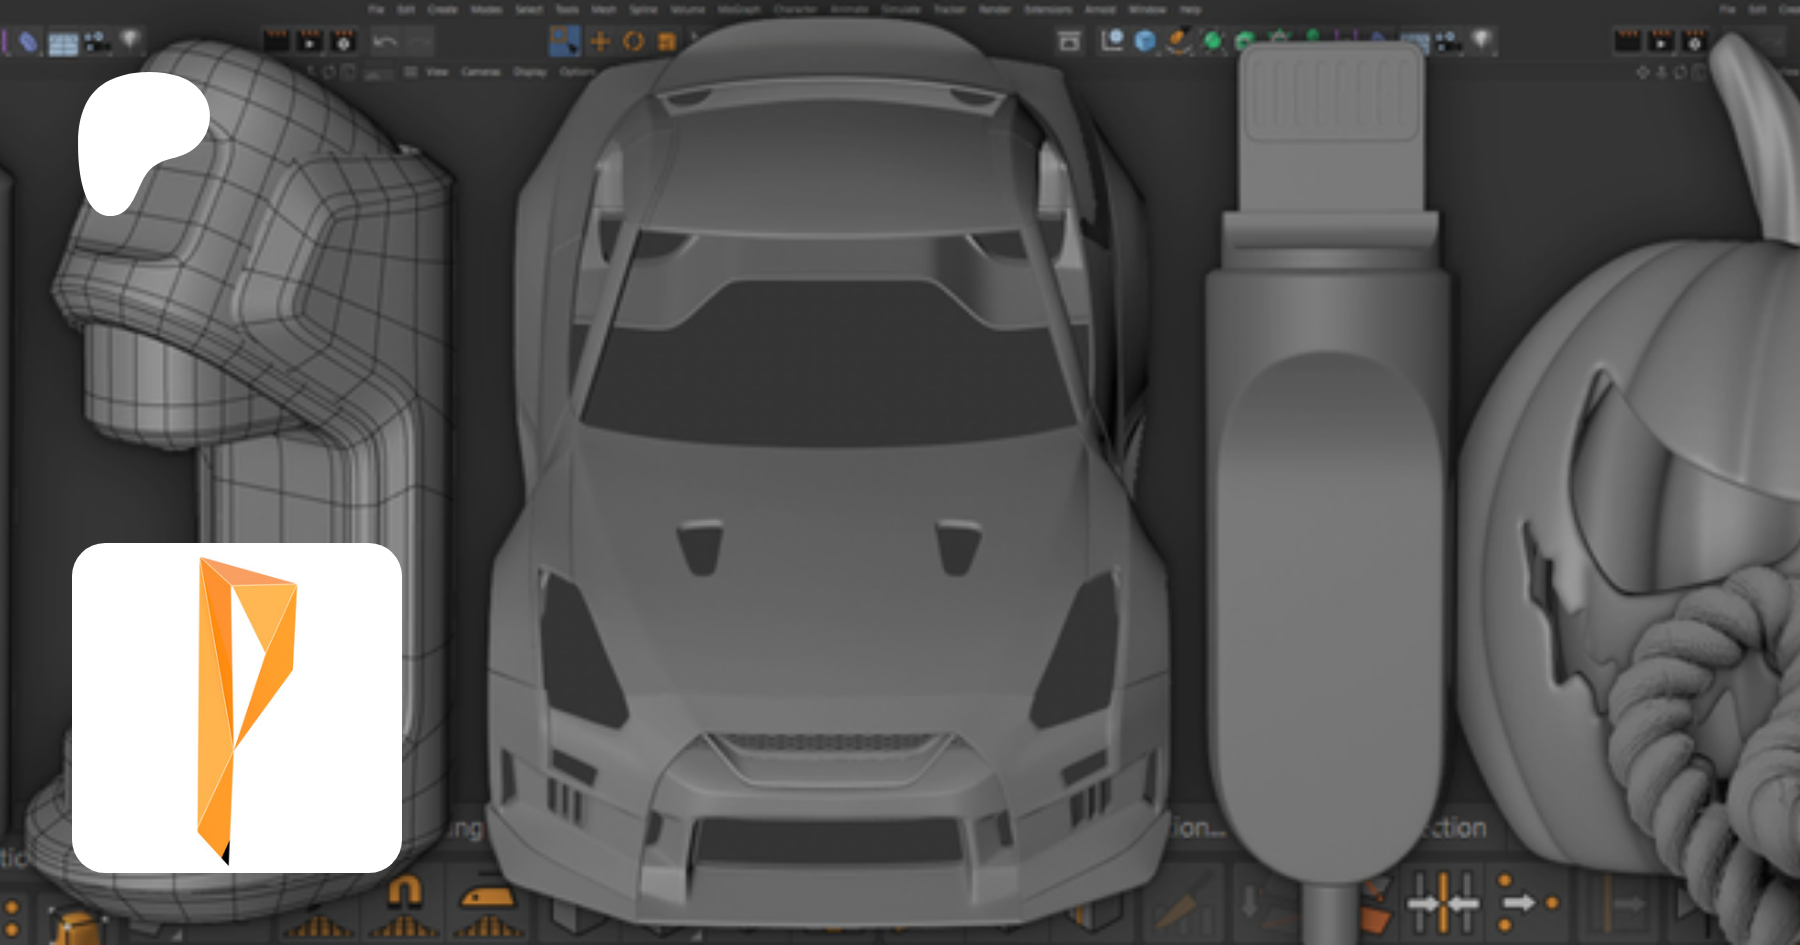Pick the Scale tool icon
The width and height of the screenshot is (1800, 945).
(666, 41)
